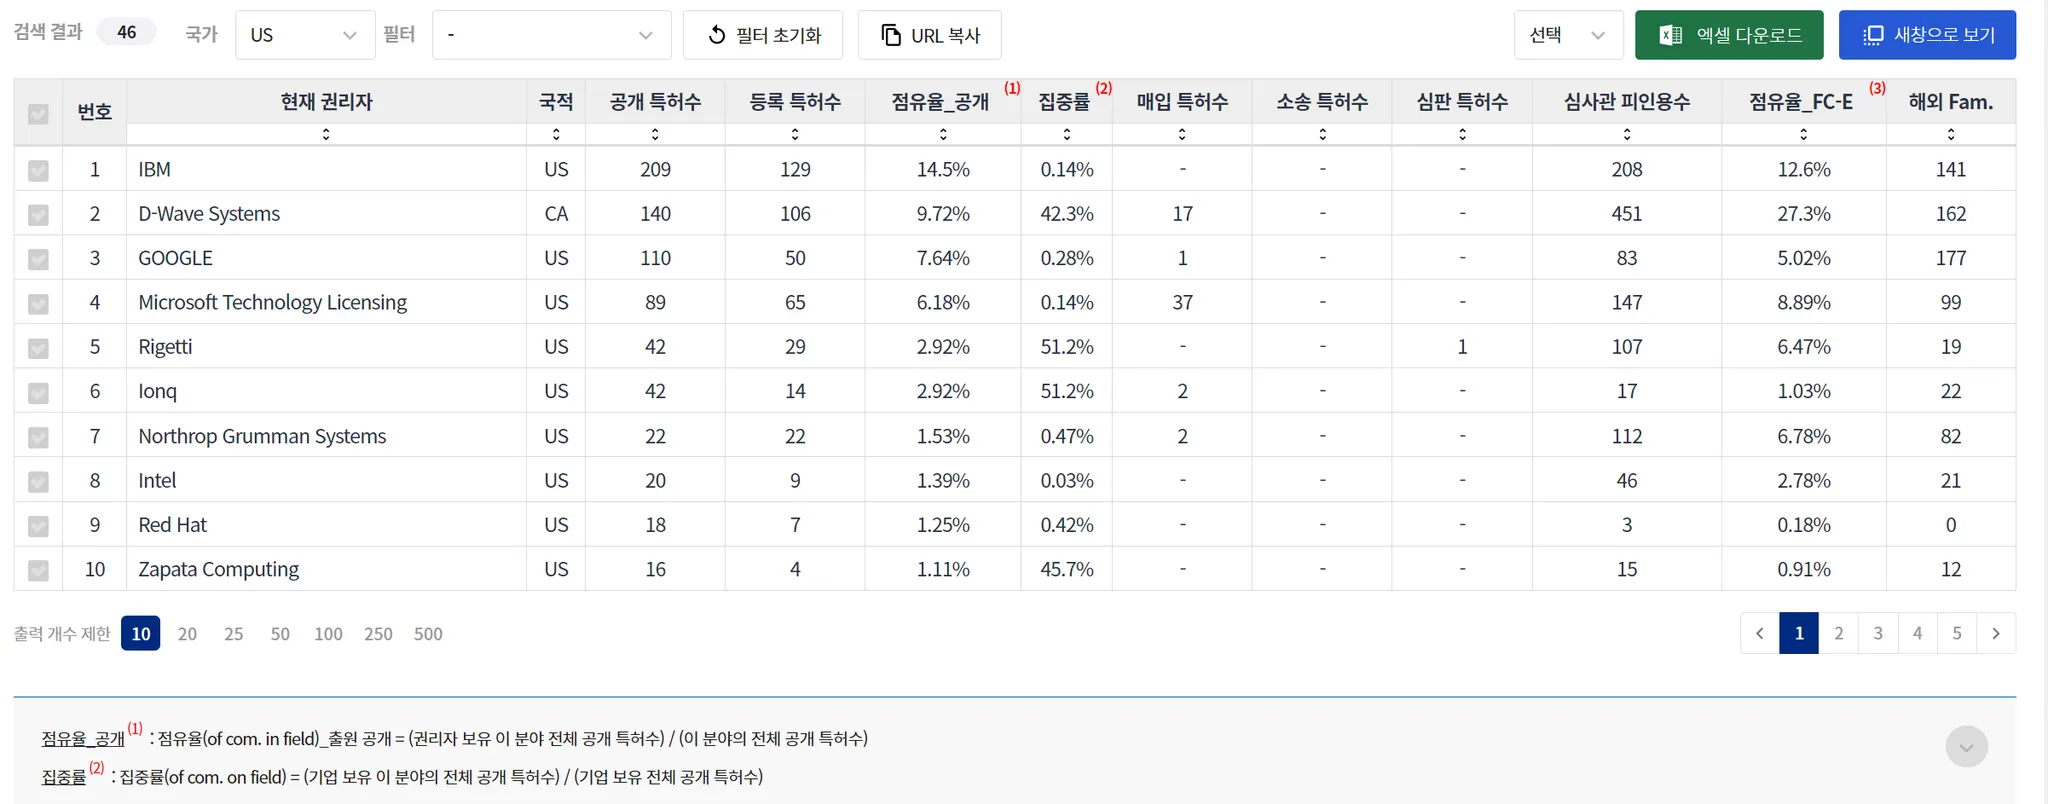Set output limit to 10 rows

coord(141,633)
